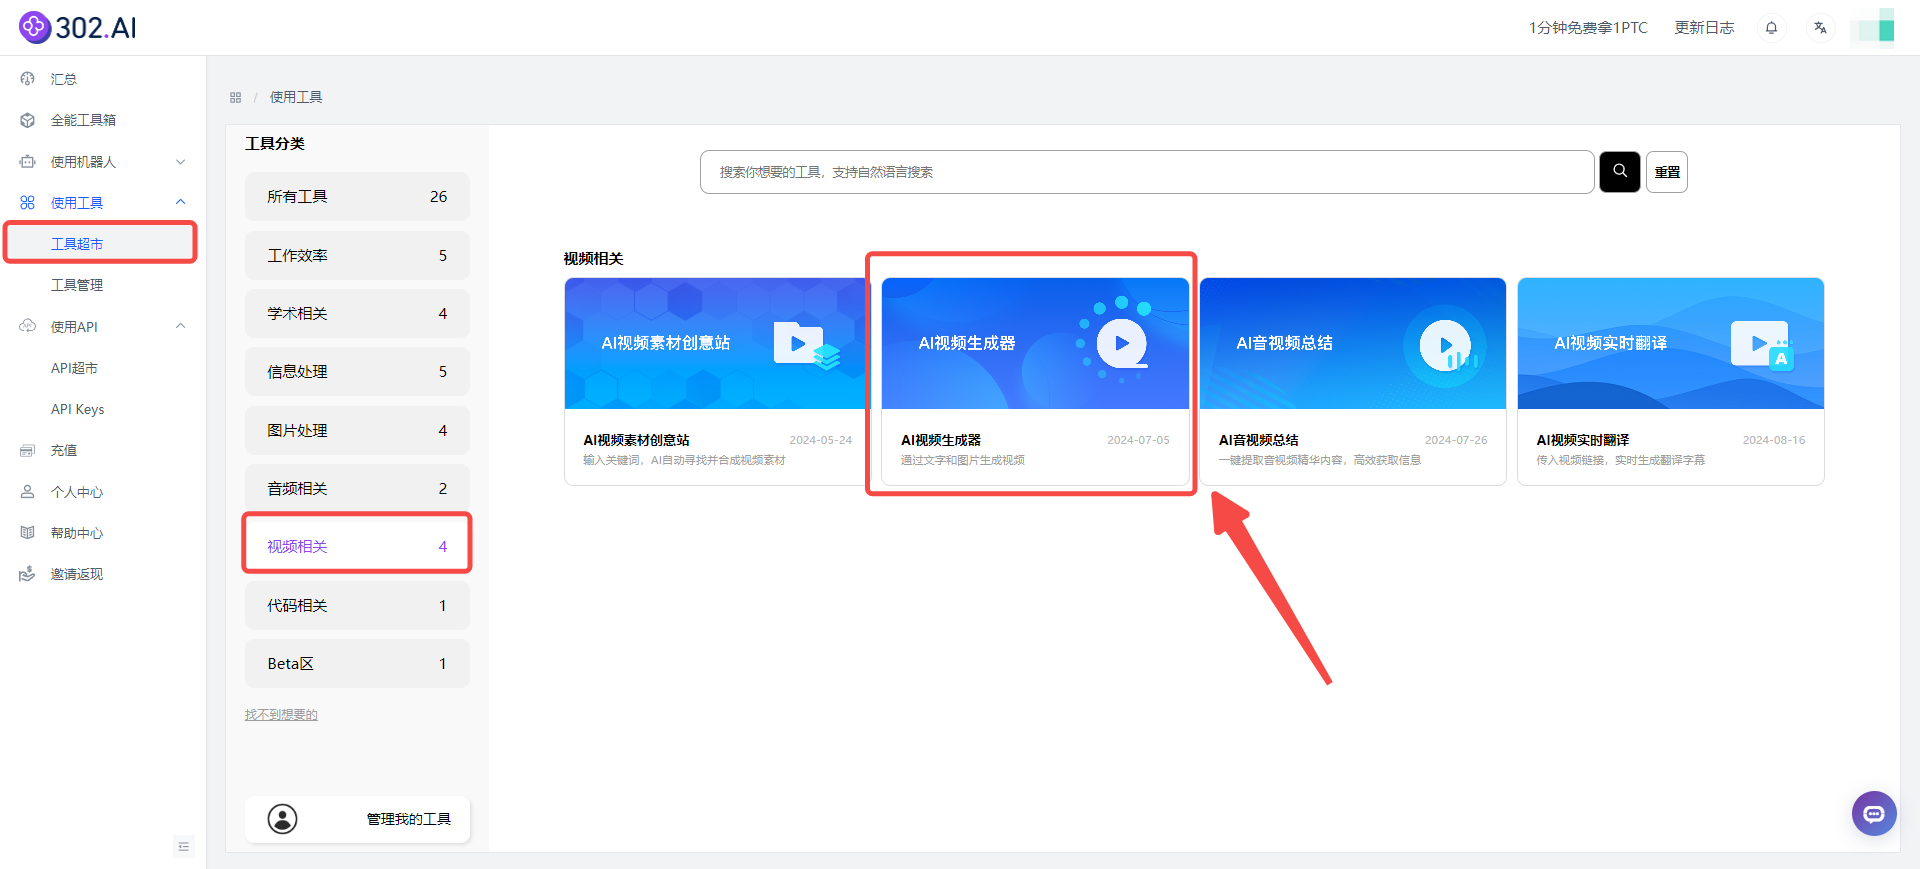Click description 通过文字和图片生成视频
The height and width of the screenshot is (869, 1920).
(963, 460)
